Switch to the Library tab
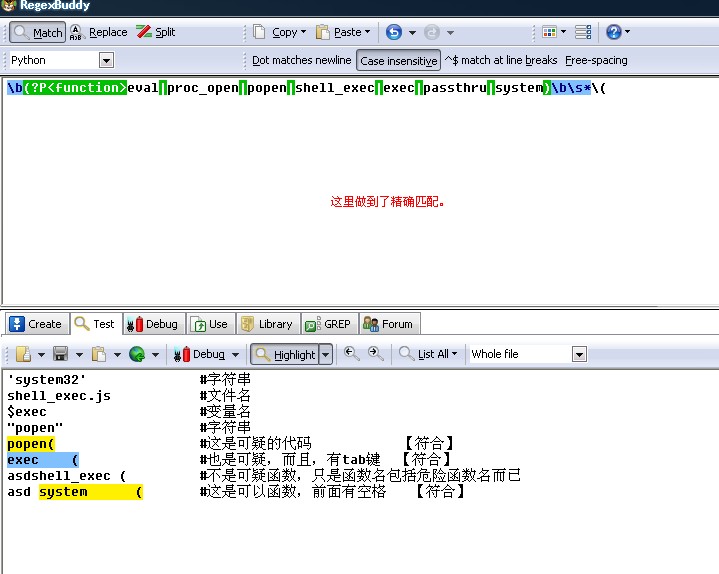Viewport: 719px width, 574px height. (266, 324)
